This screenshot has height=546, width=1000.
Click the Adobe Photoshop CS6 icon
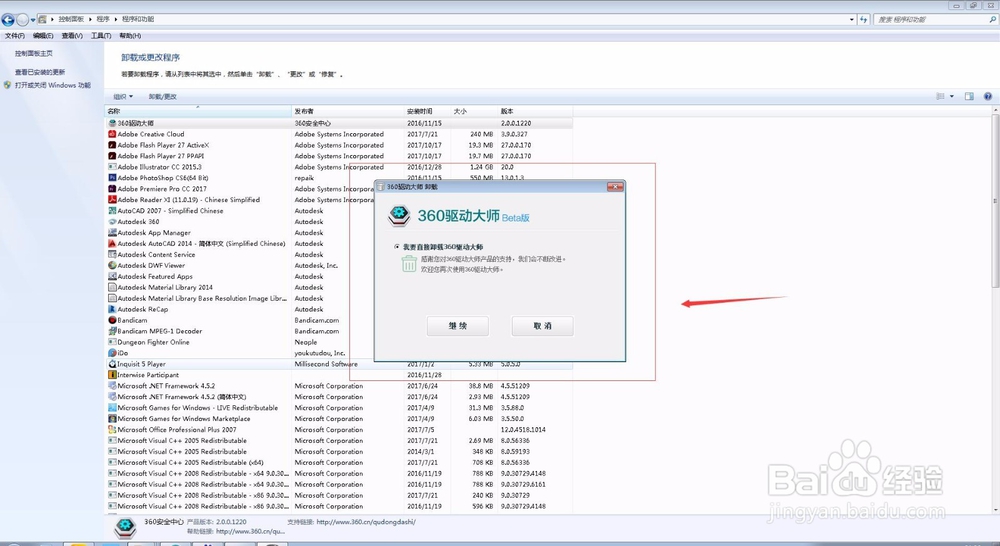click(112, 177)
